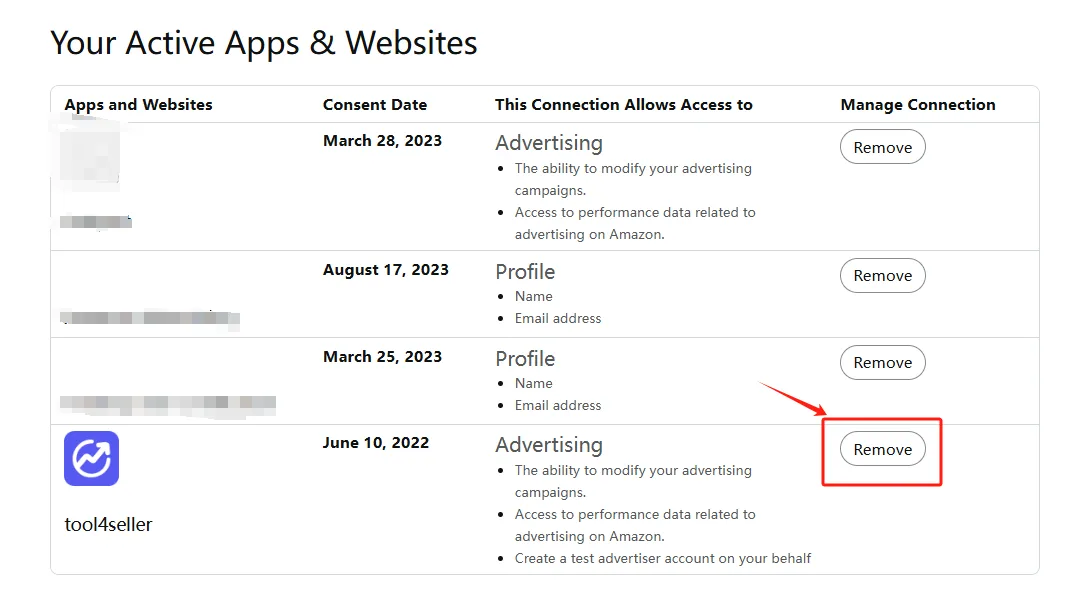1083x603 pixels.
Task: Click the August 17, 2023 consent date
Action: 385,270
